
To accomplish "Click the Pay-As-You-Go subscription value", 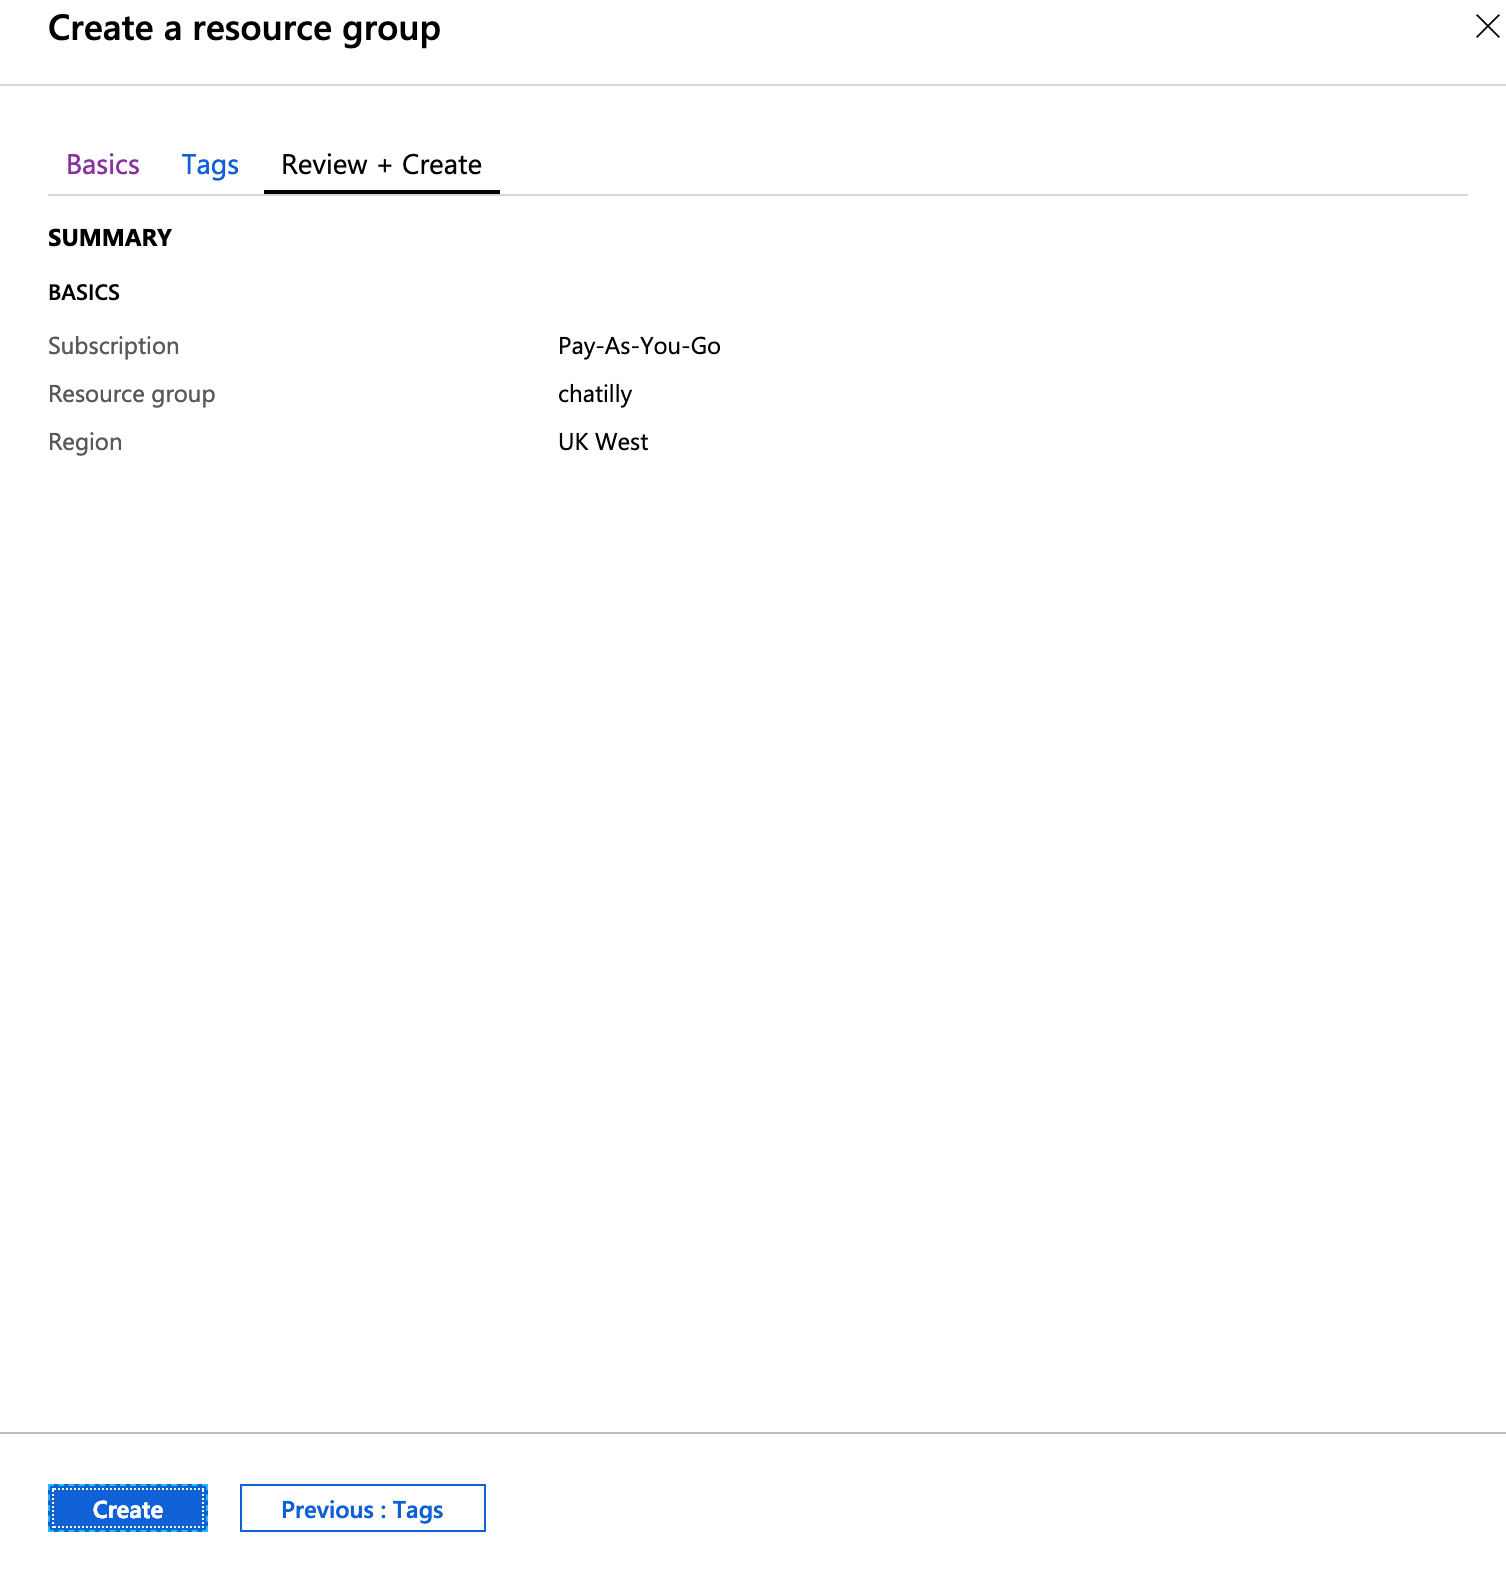I will coord(639,346).
